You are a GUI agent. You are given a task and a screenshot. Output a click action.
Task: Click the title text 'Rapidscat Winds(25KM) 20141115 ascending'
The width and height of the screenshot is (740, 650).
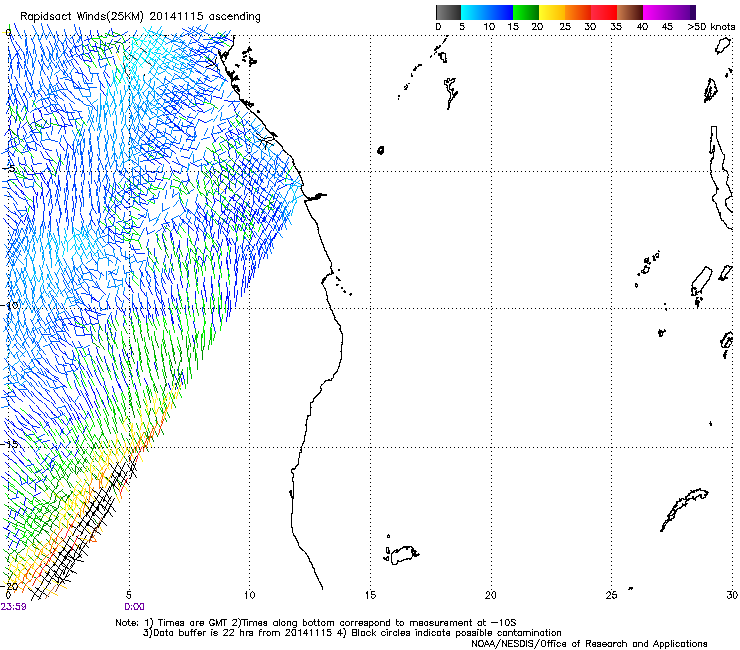[140, 16]
